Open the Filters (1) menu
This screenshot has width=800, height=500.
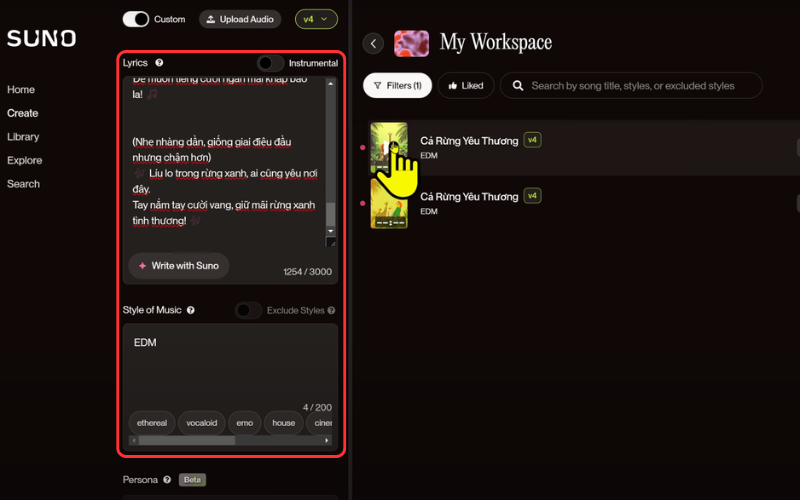click(x=397, y=86)
